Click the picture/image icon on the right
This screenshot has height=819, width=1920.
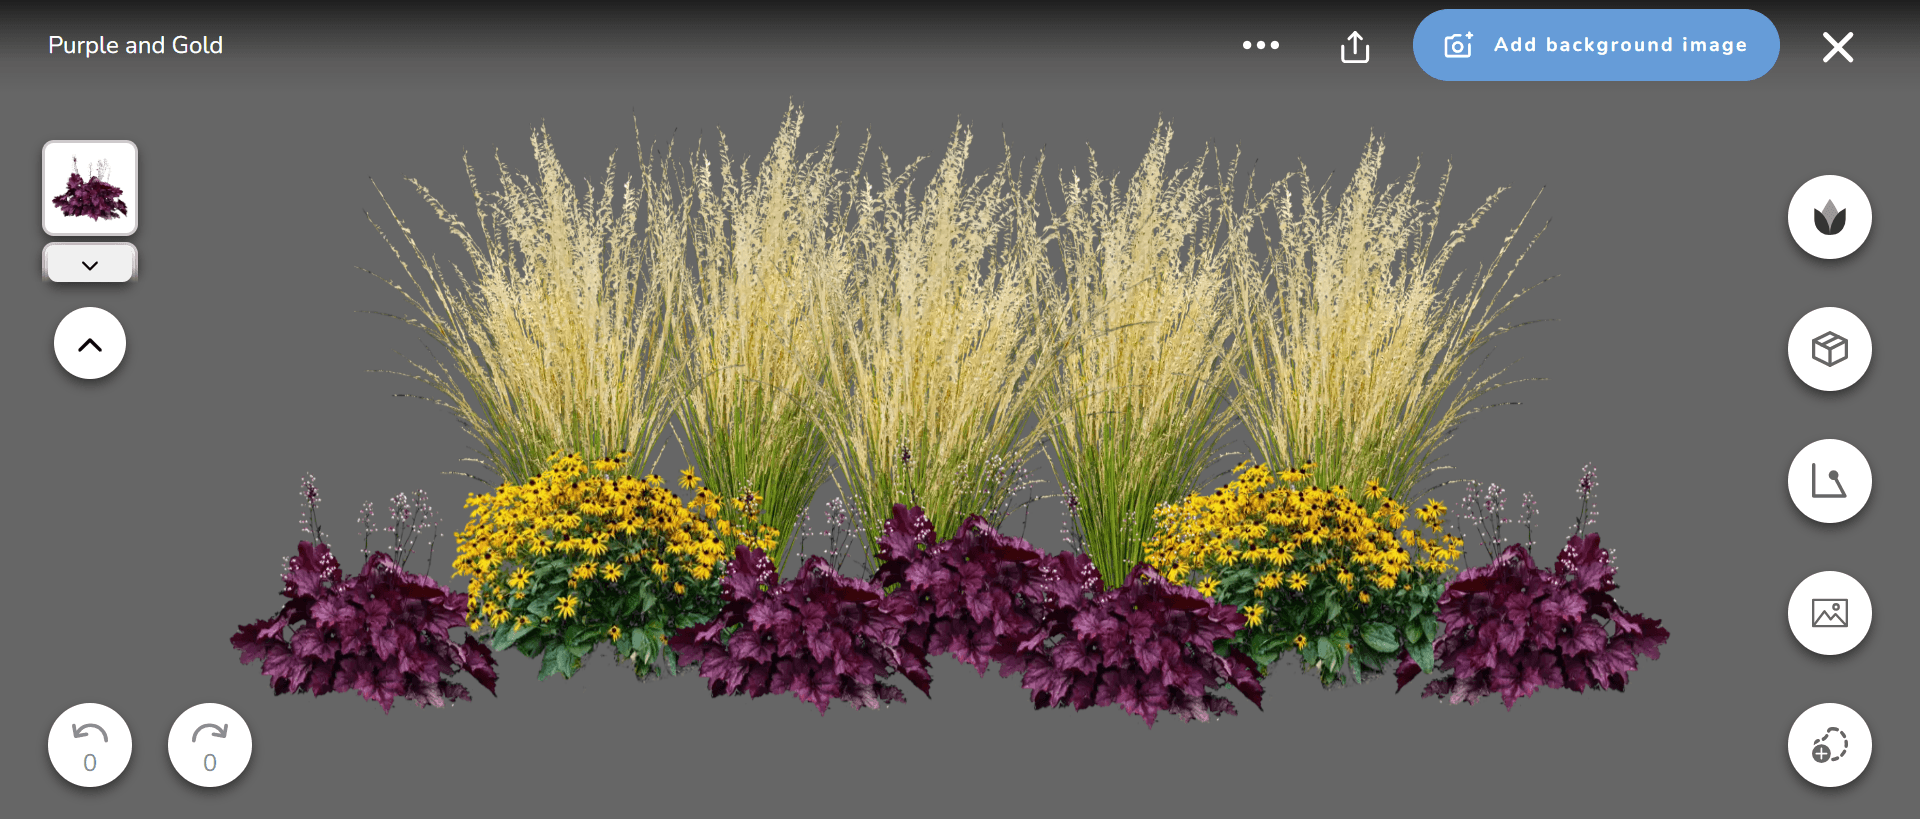[1829, 613]
